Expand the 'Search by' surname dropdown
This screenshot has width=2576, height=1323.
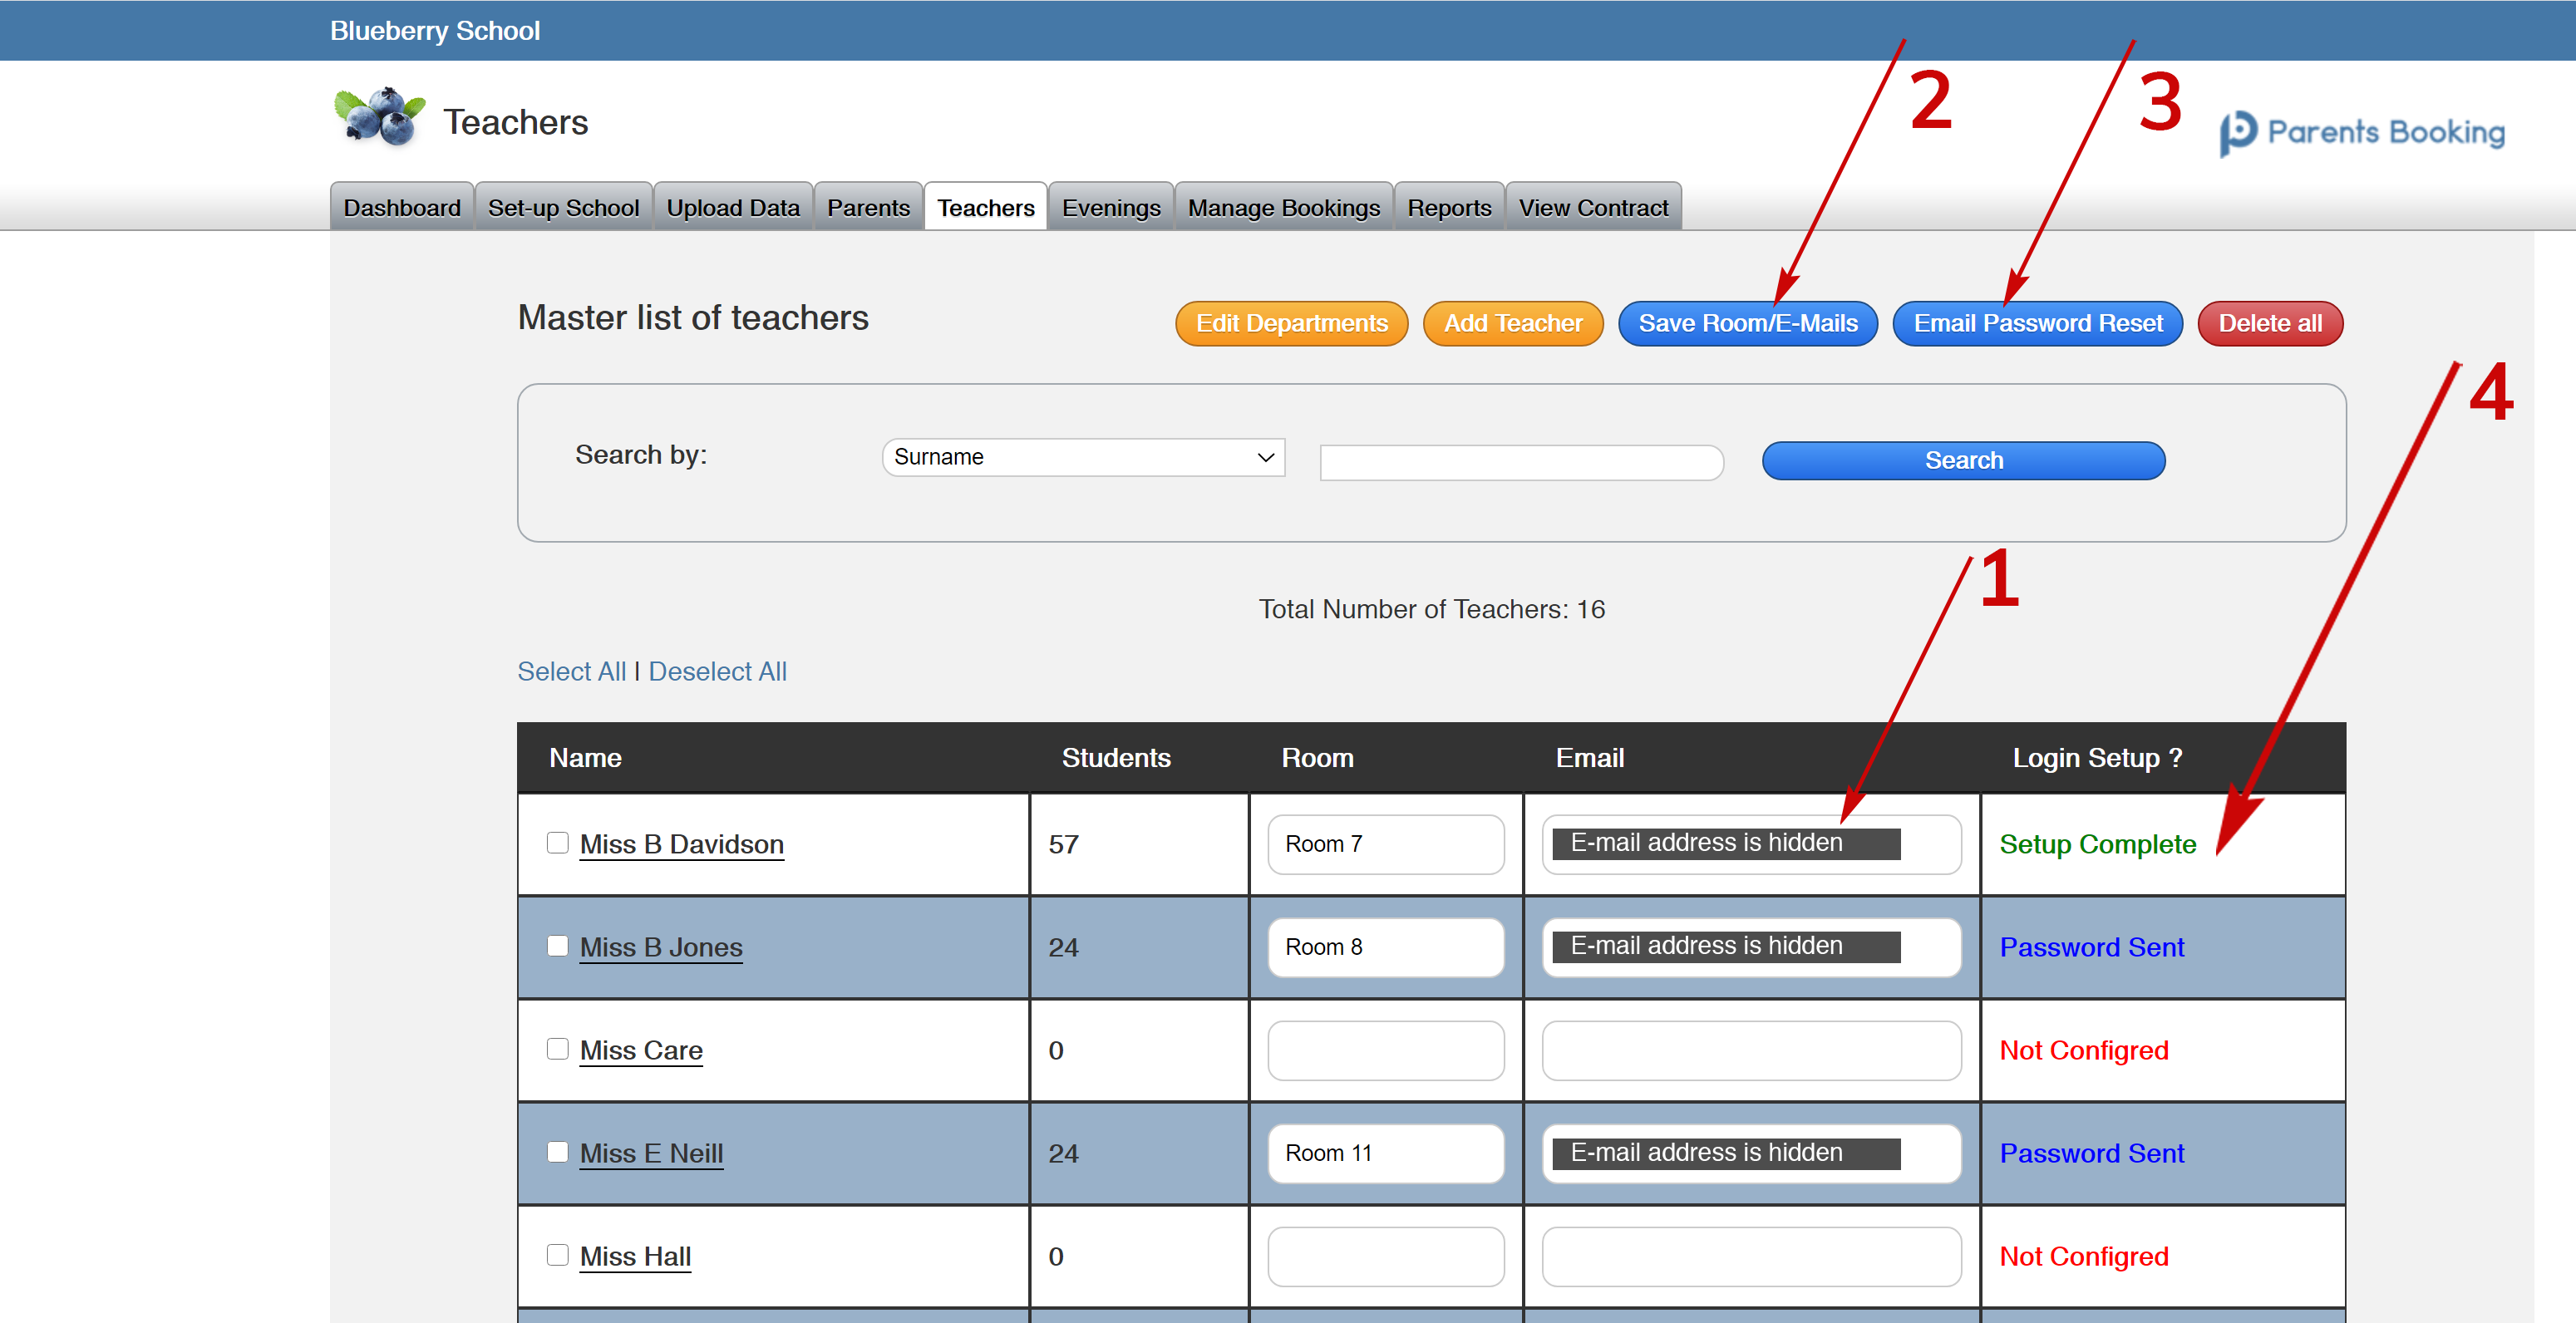pyautogui.click(x=1078, y=455)
